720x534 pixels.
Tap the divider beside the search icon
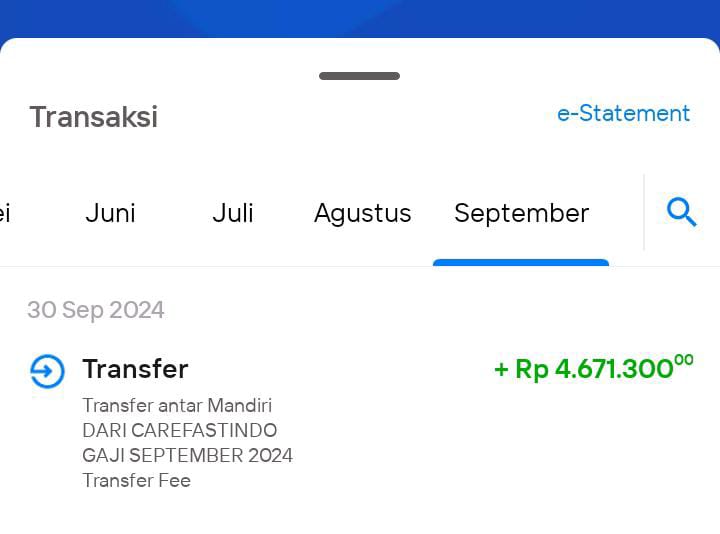tap(644, 212)
